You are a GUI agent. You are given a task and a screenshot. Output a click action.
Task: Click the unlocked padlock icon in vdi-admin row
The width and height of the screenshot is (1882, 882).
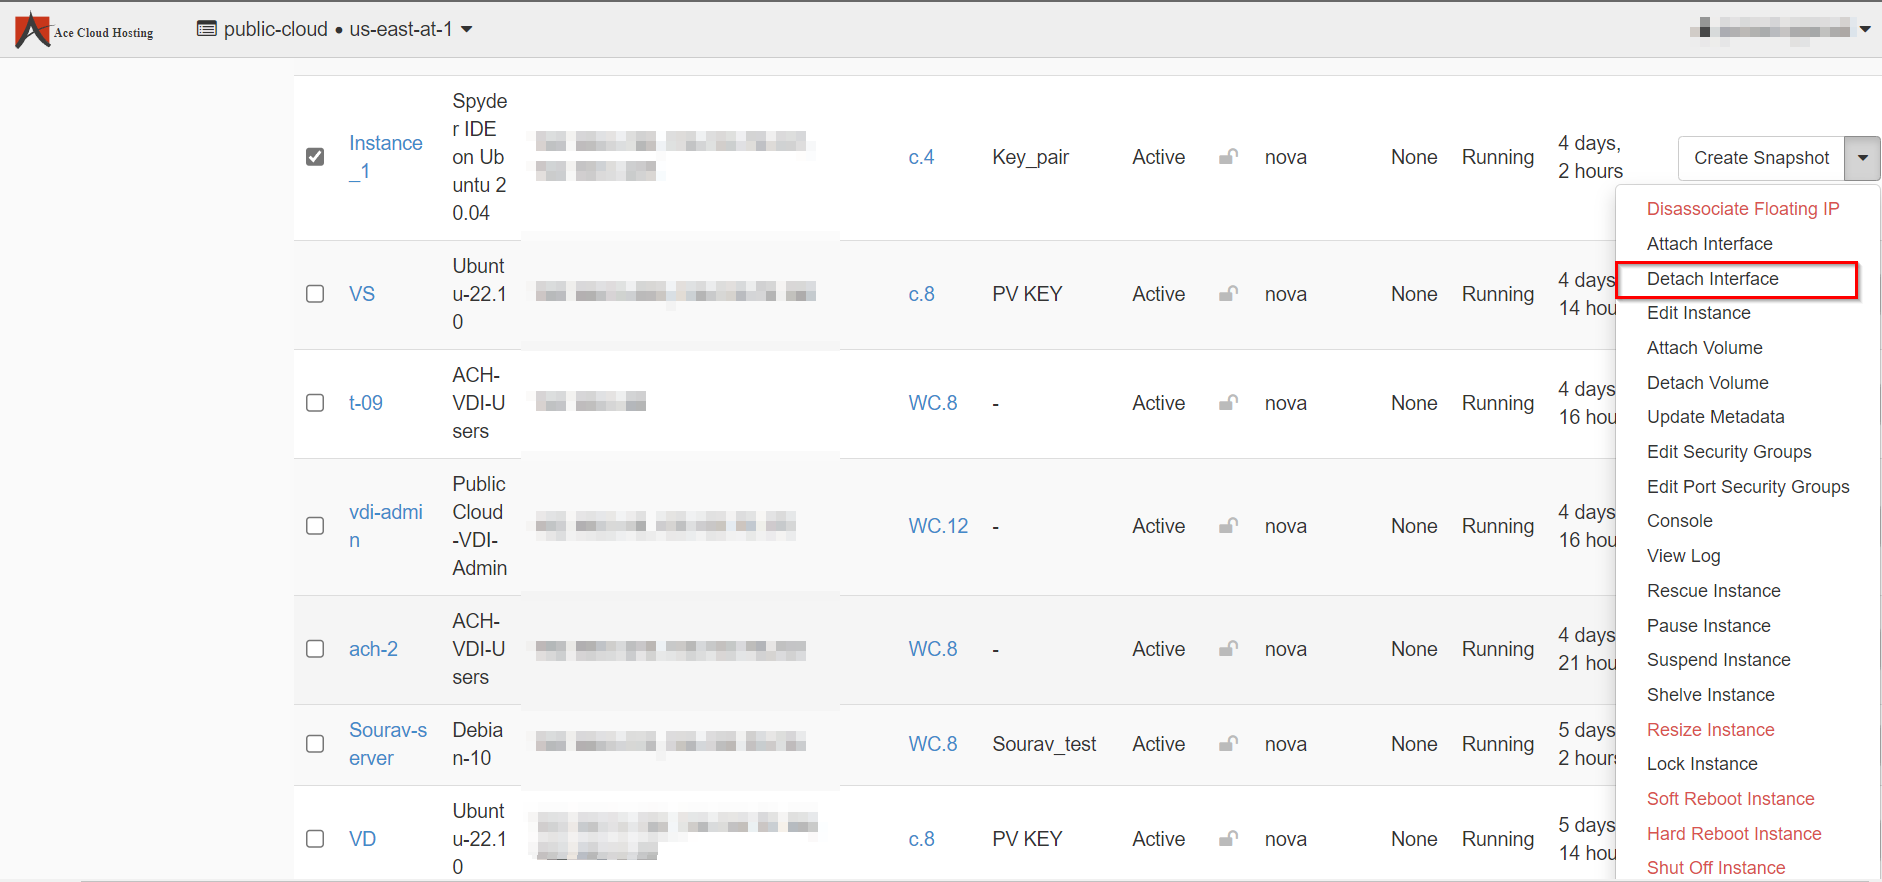[1228, 526]
